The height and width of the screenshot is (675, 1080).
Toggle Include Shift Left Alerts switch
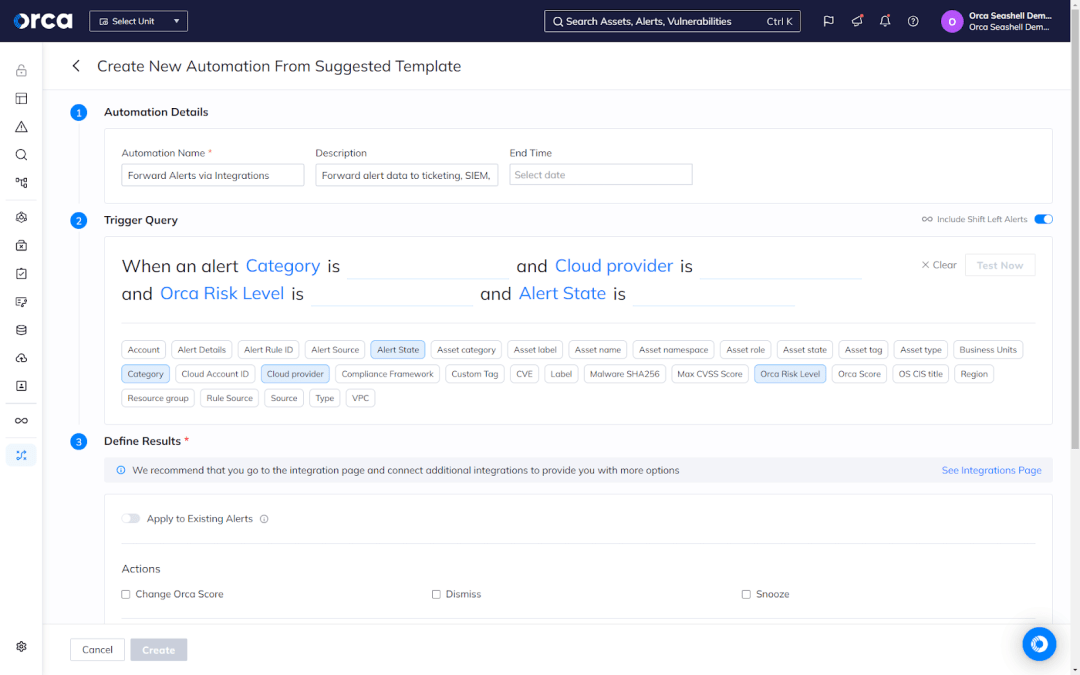tap(1043, 219)
